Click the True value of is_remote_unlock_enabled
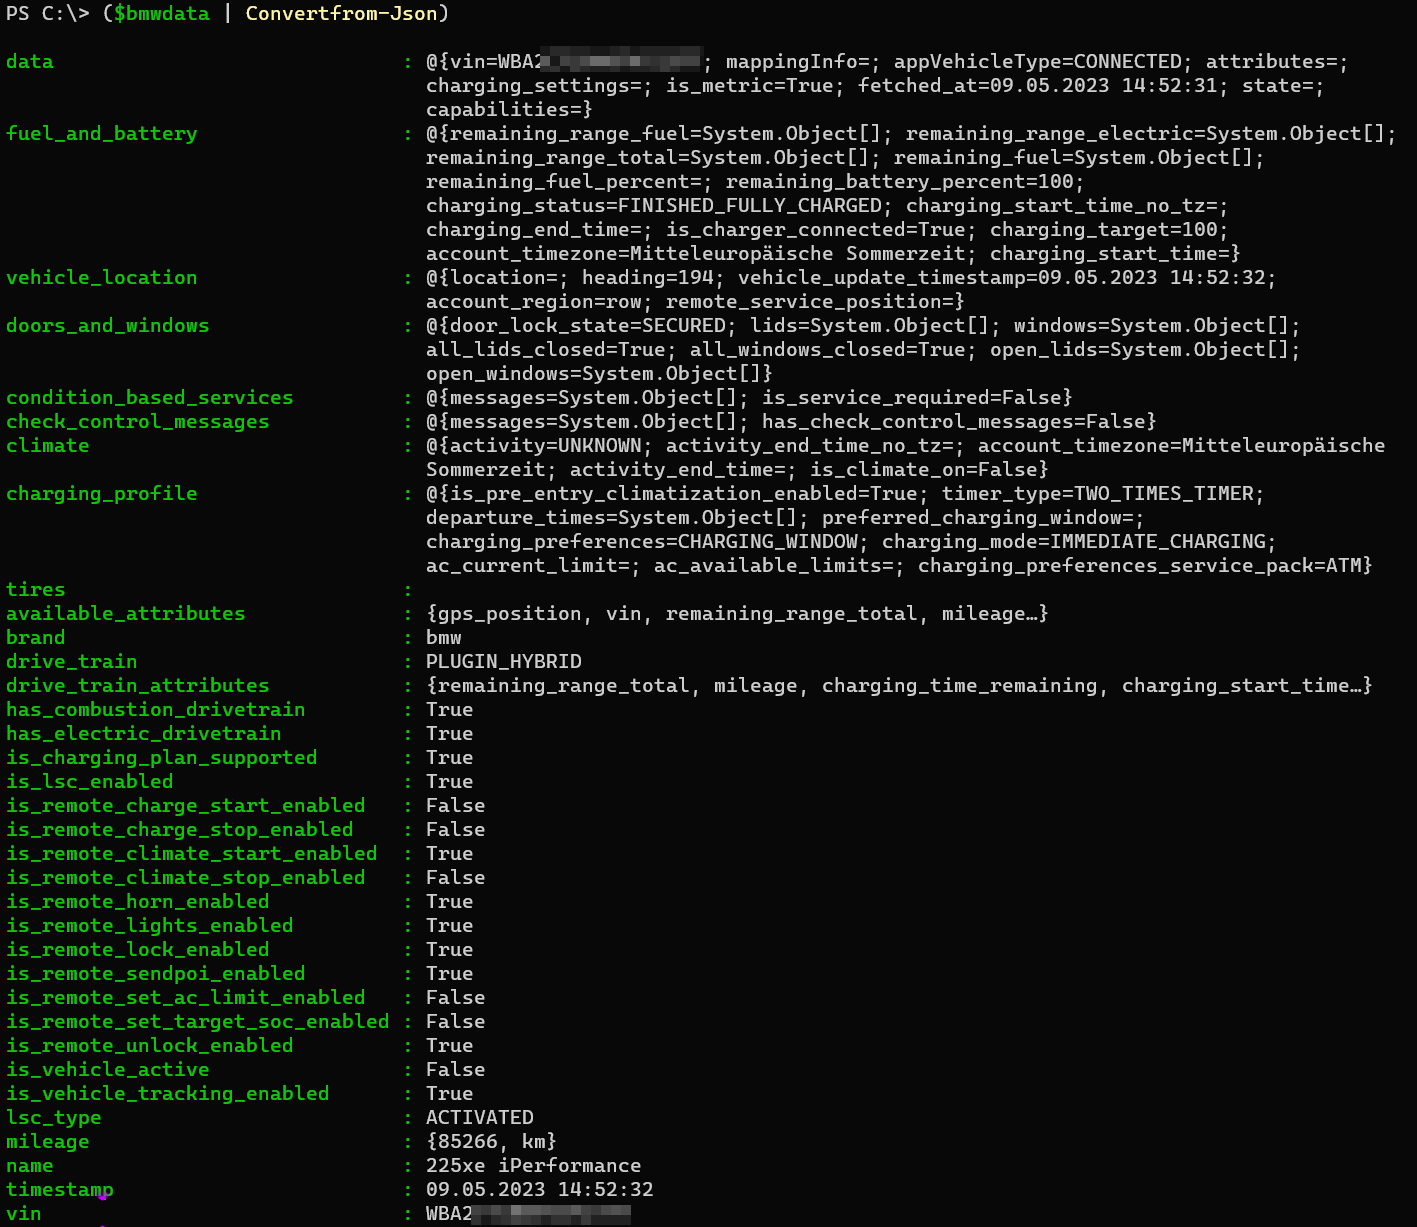The image size is (1417, 1227). coord(450,1045)
